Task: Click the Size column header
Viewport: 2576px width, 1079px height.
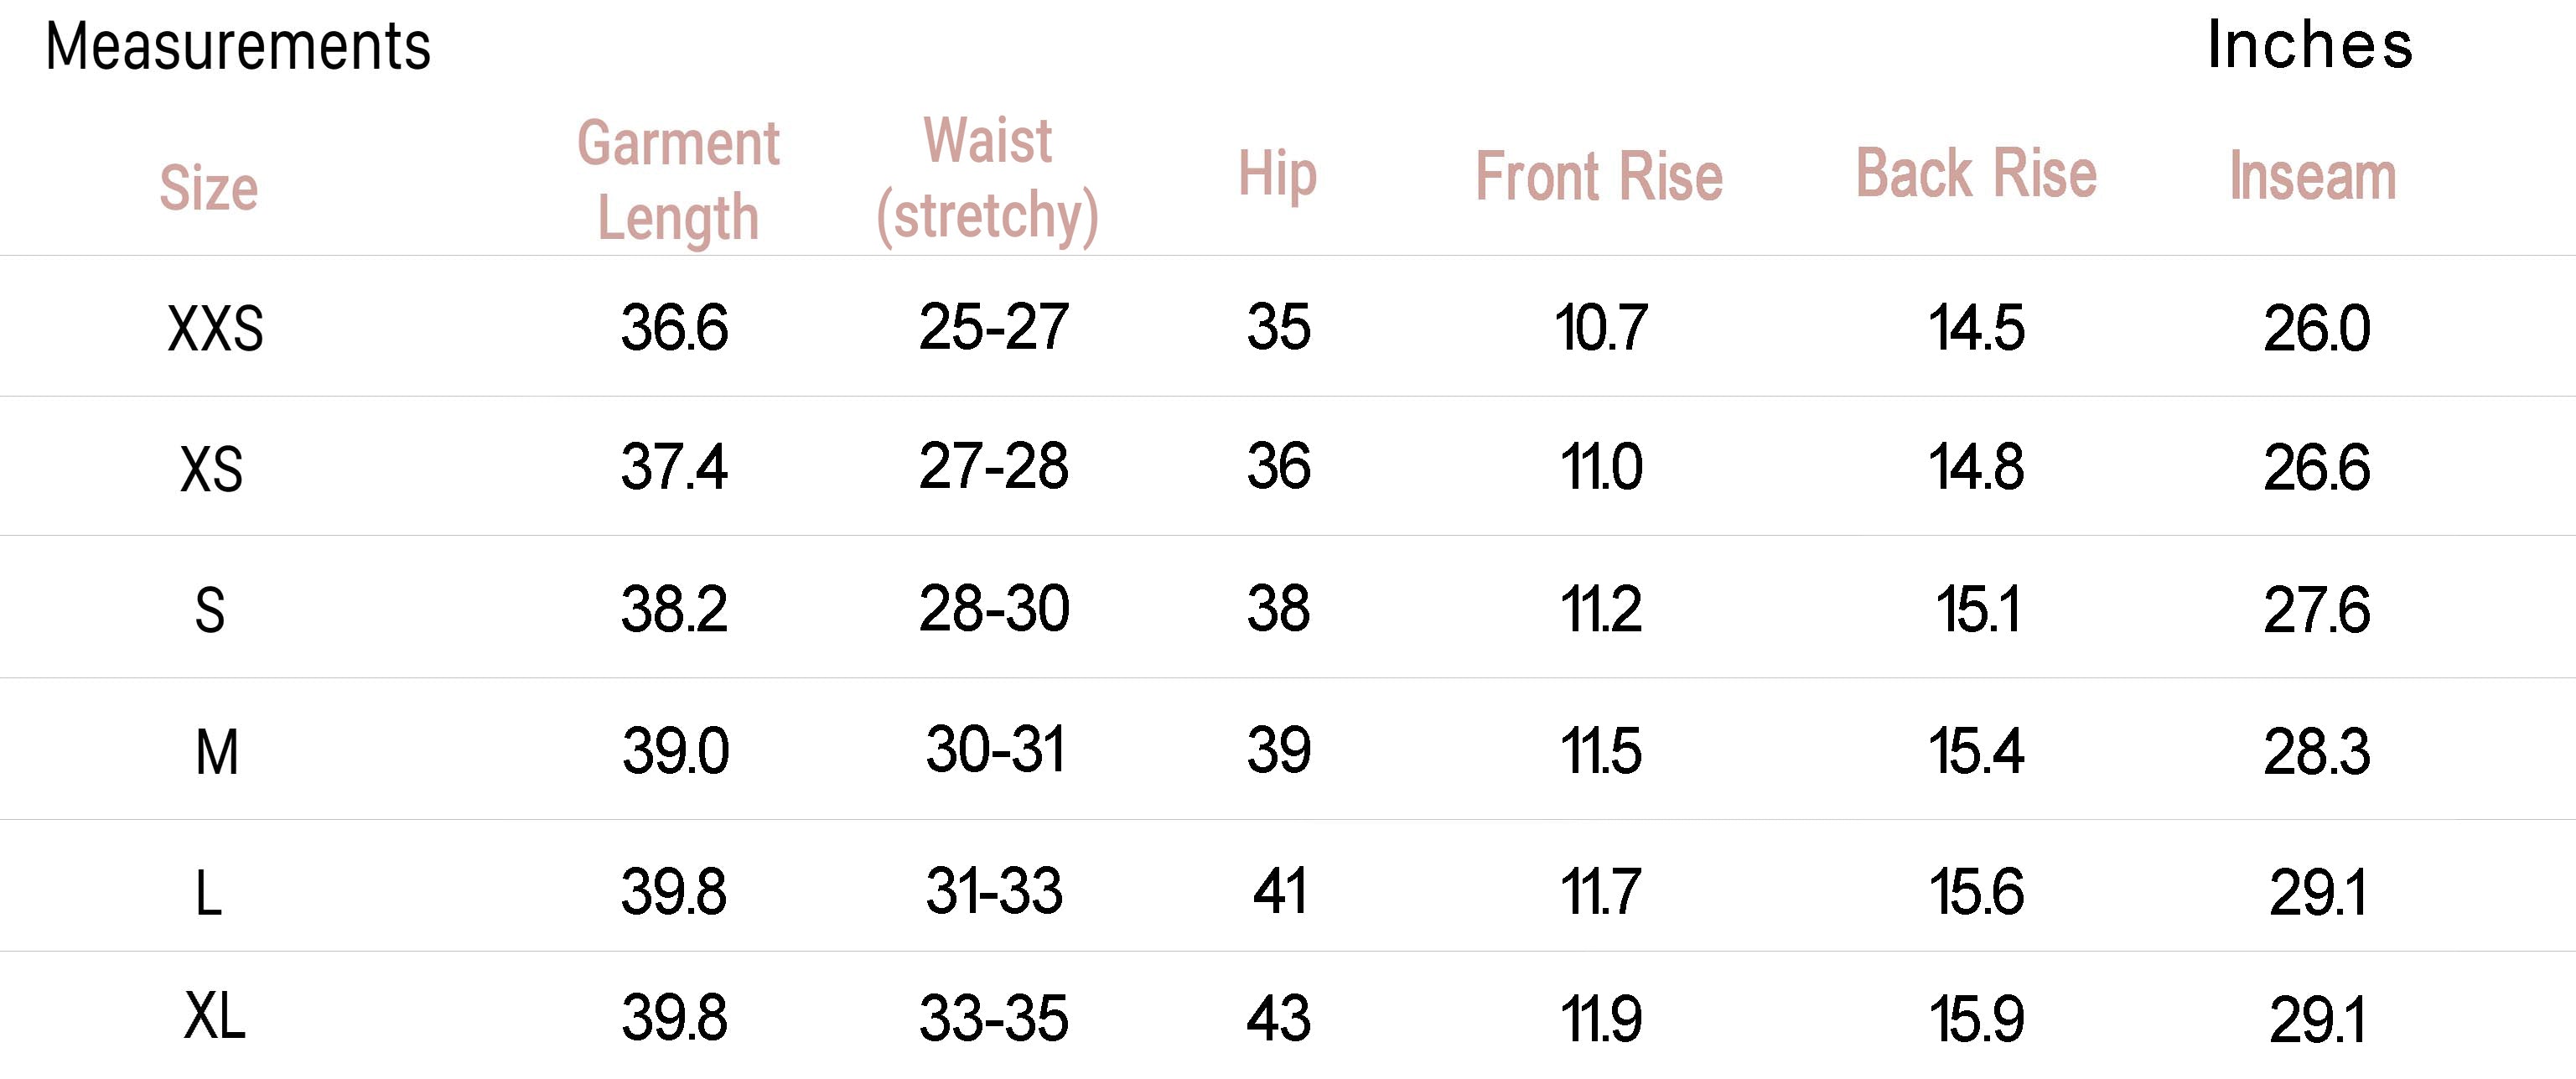Action: click(209, 188)
